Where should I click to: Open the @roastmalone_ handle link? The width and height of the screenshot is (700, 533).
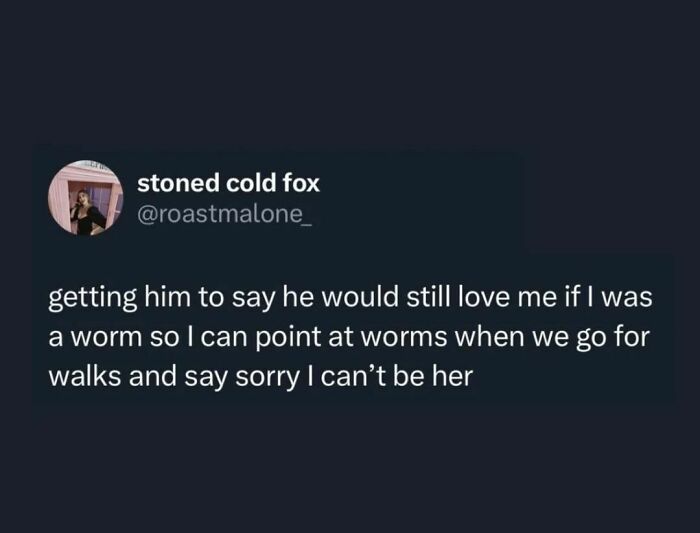coord(225,215)
